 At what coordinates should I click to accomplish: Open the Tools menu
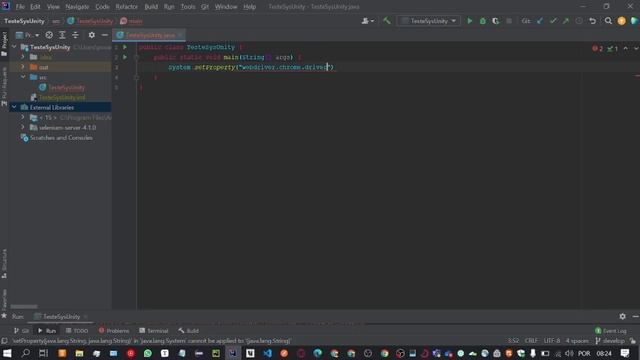[188, 7]
